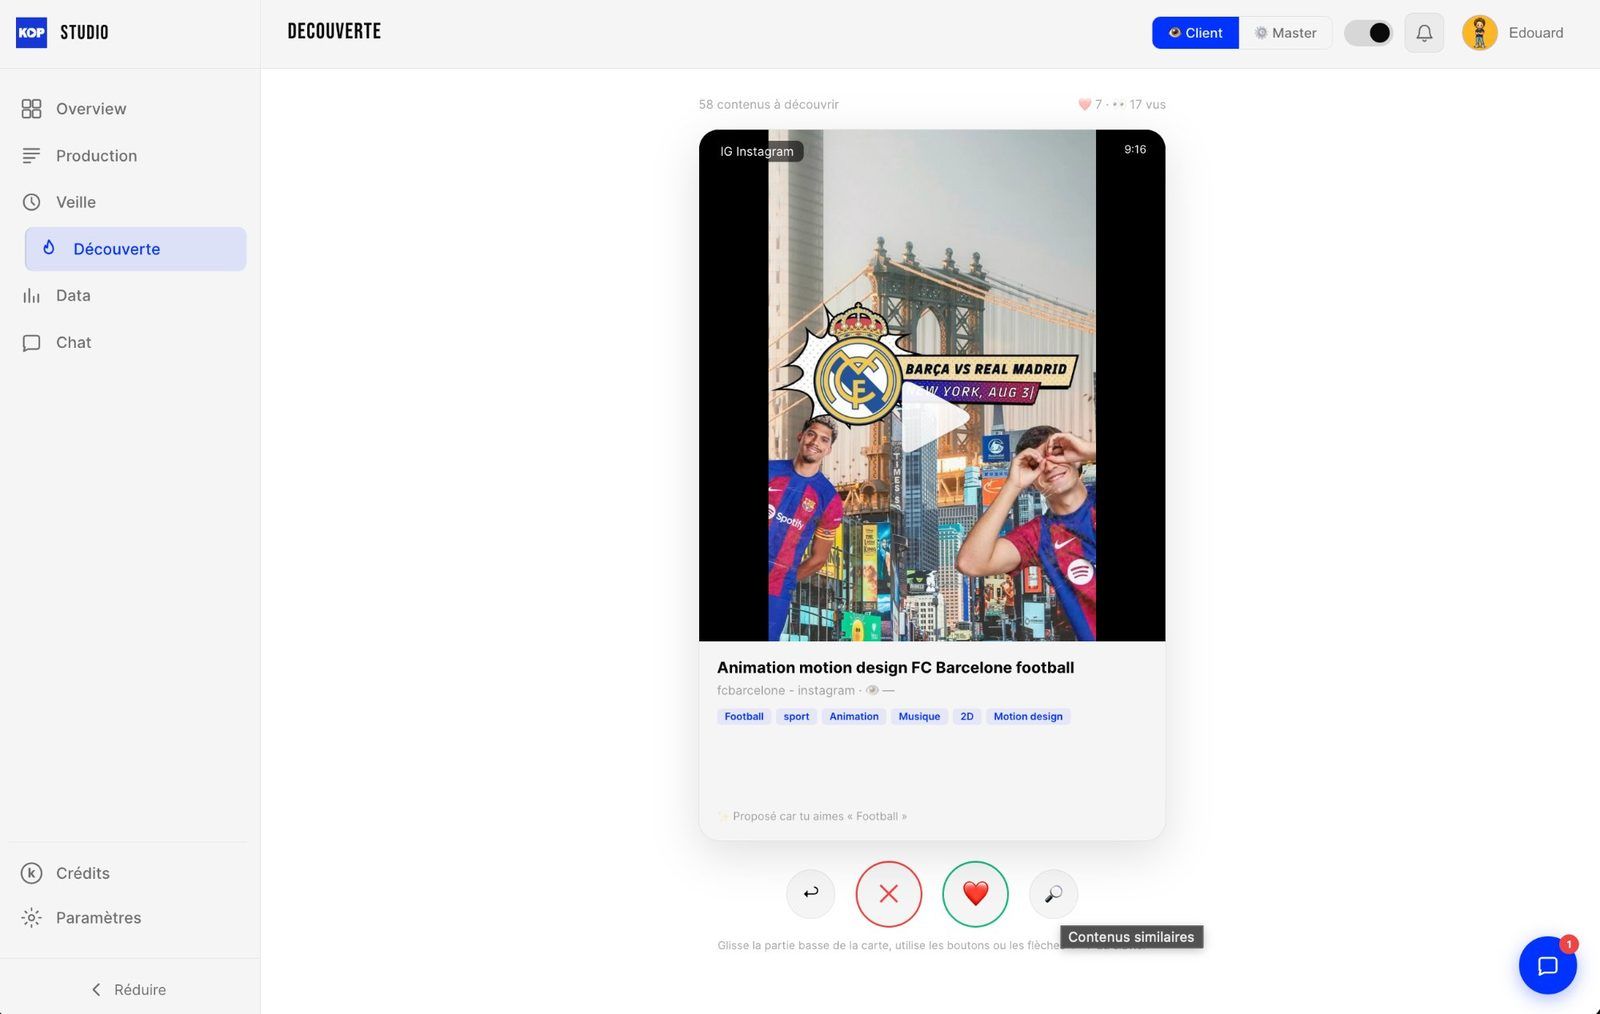Click the Edouard avatar picture
1600x1014 pixels.
[1479, 33]
